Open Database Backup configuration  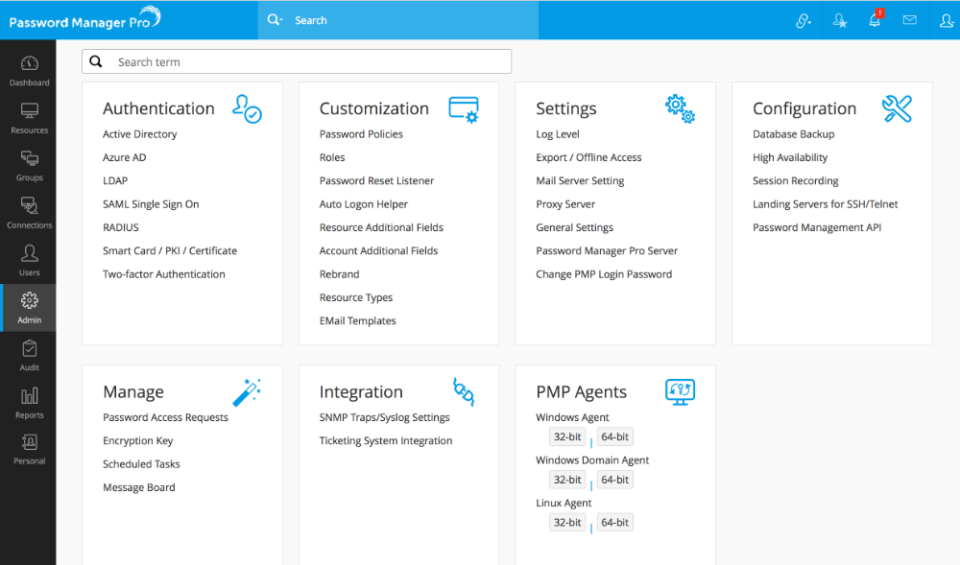(793, 134)
